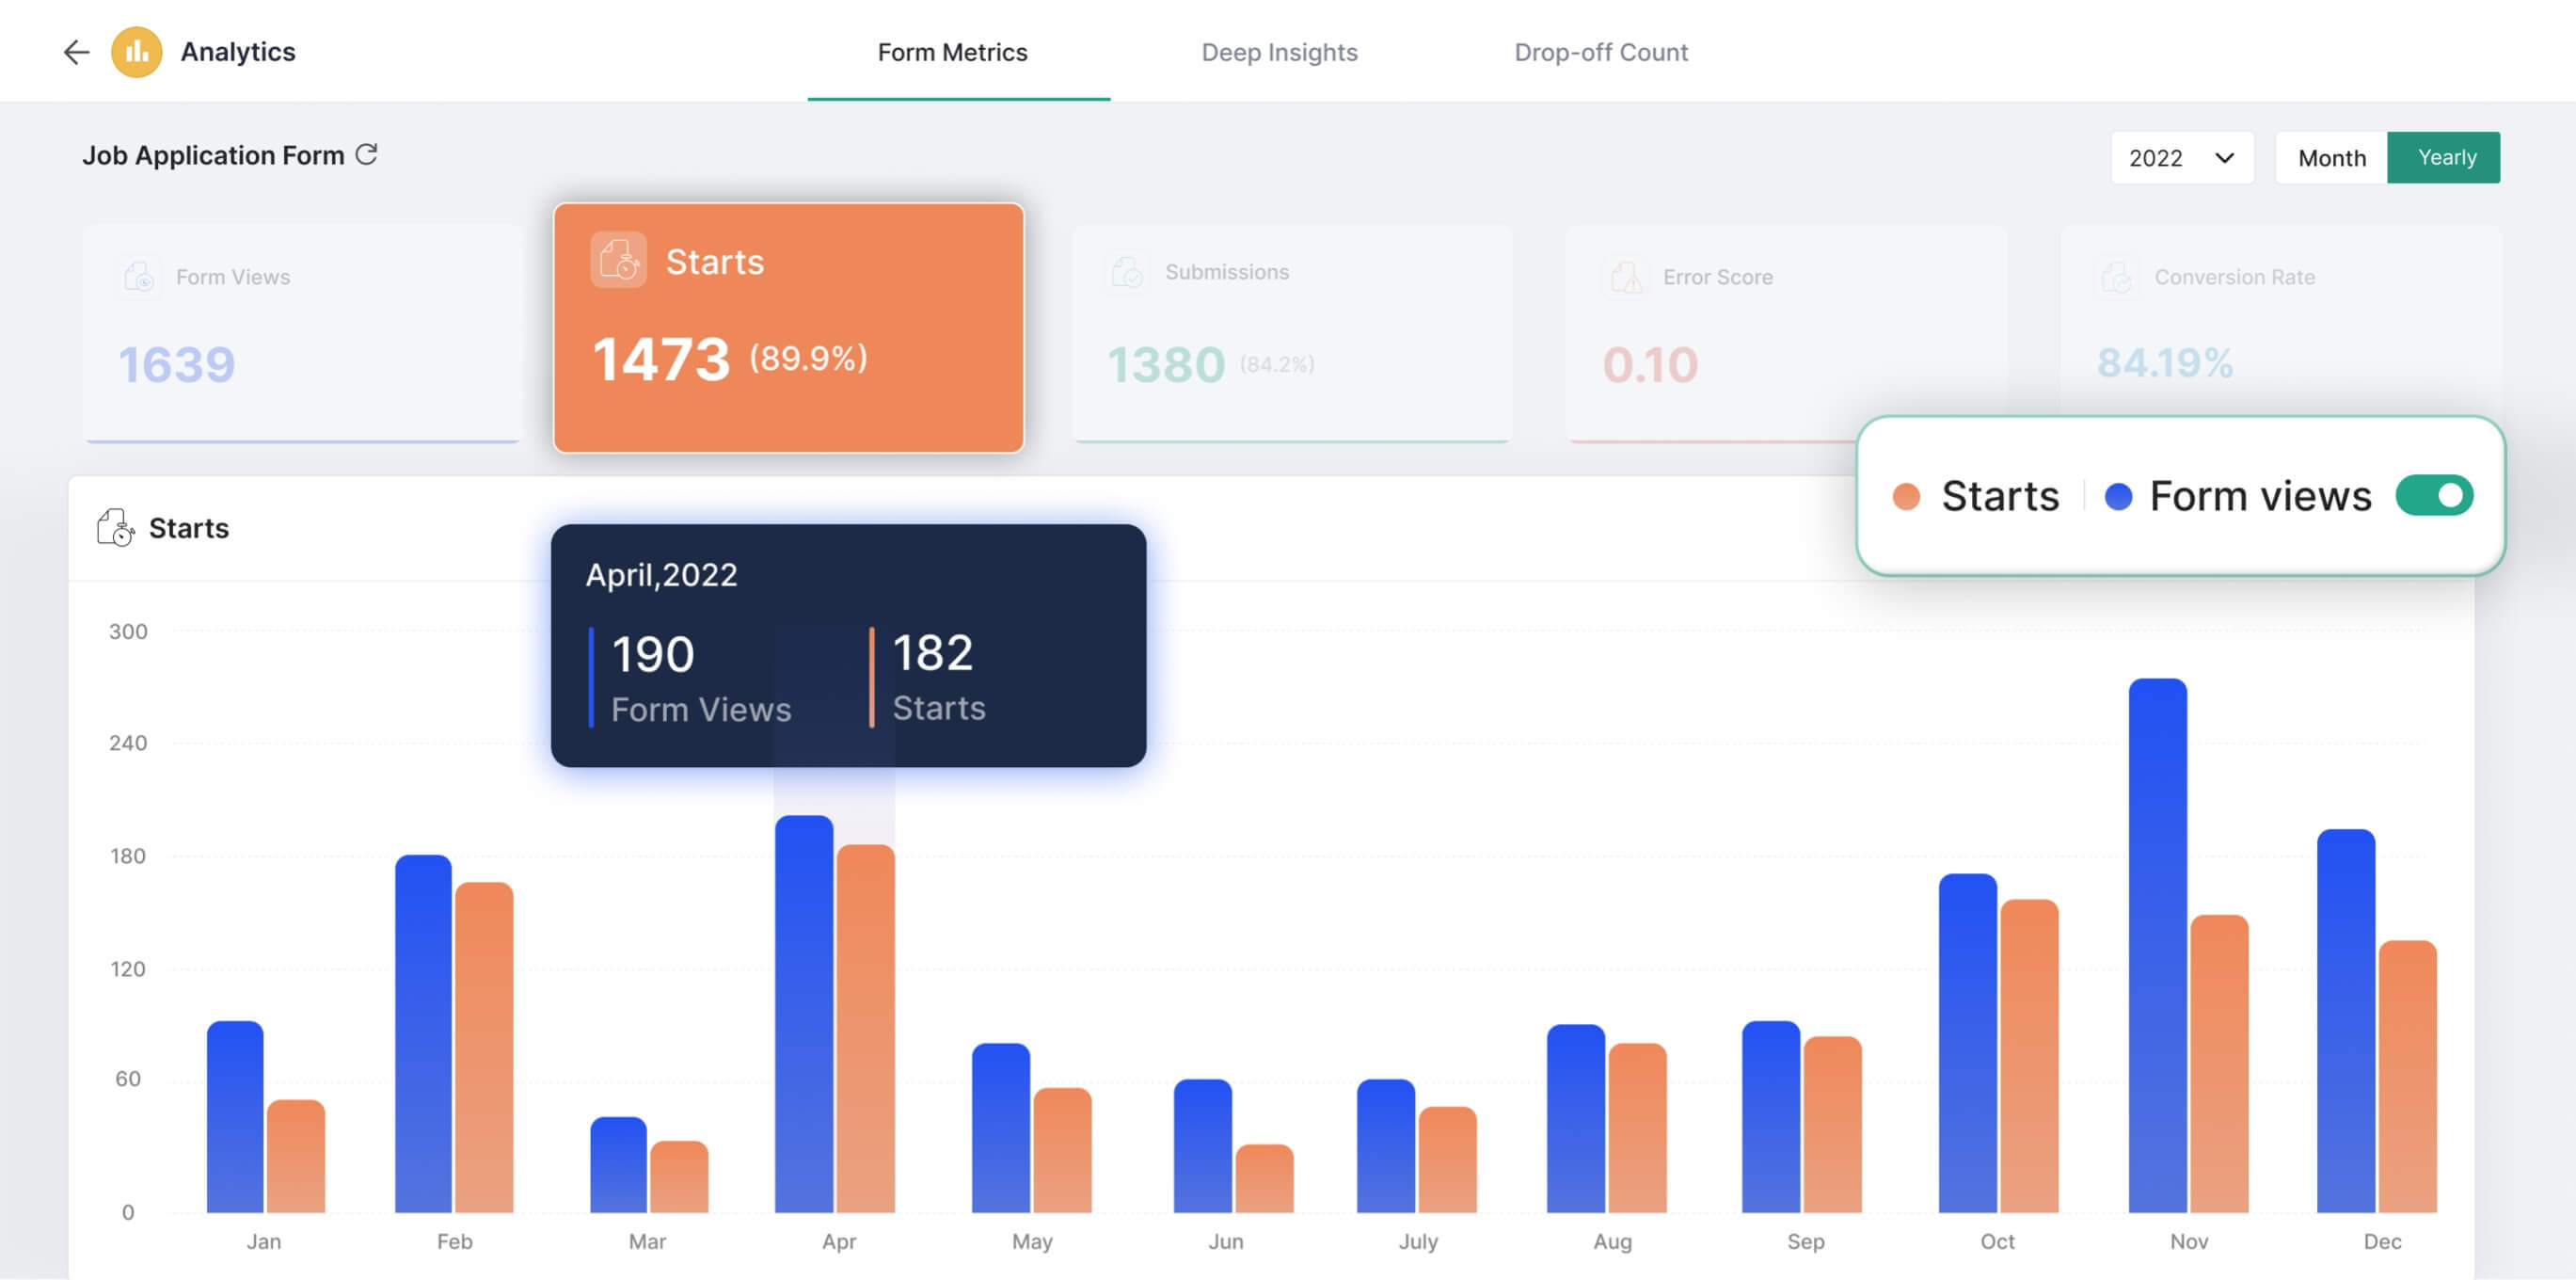The image size is (2576, 1280).
Task: Select the Form Metrics tab
Action: click(952, 52)
